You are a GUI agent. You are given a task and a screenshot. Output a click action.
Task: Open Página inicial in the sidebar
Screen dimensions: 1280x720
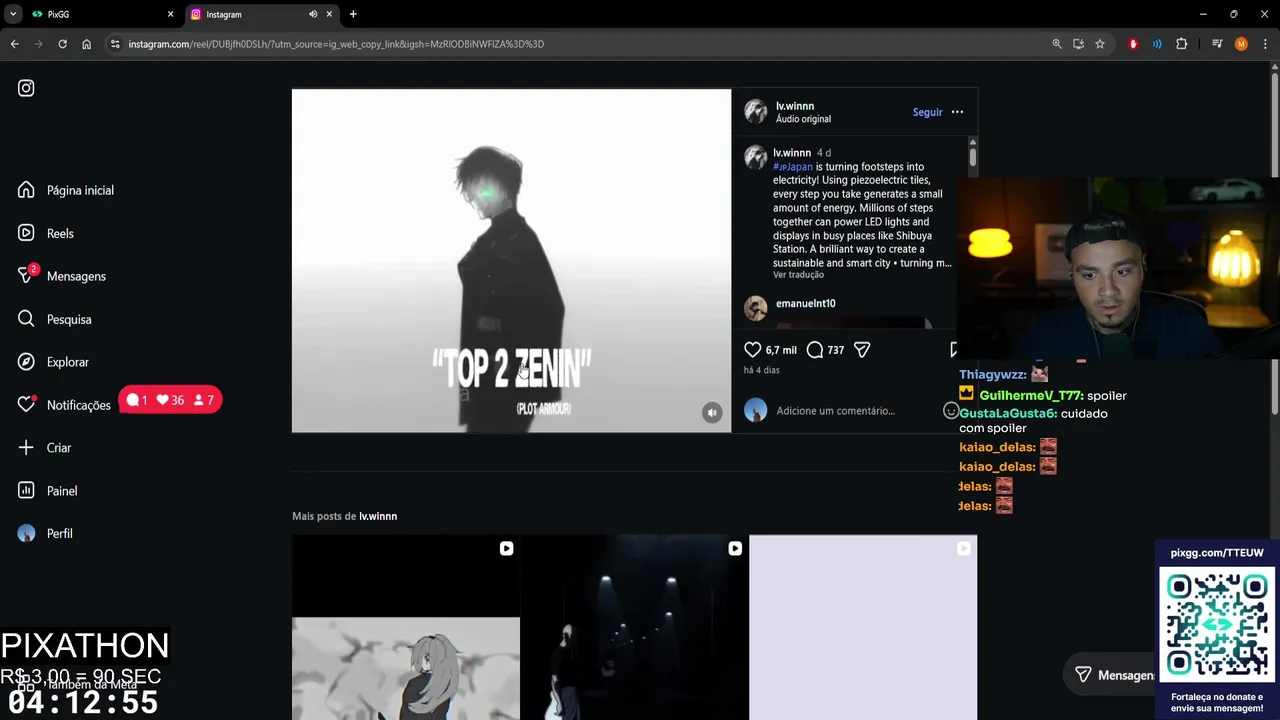(66, 190)
